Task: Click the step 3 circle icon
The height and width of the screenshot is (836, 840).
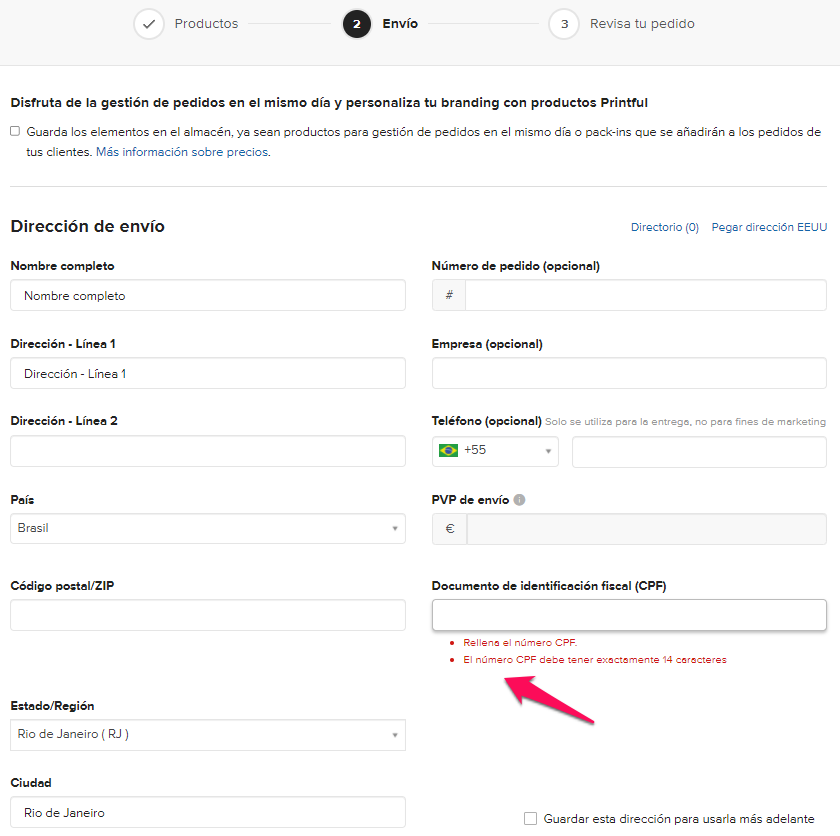Action: [564, 24]
